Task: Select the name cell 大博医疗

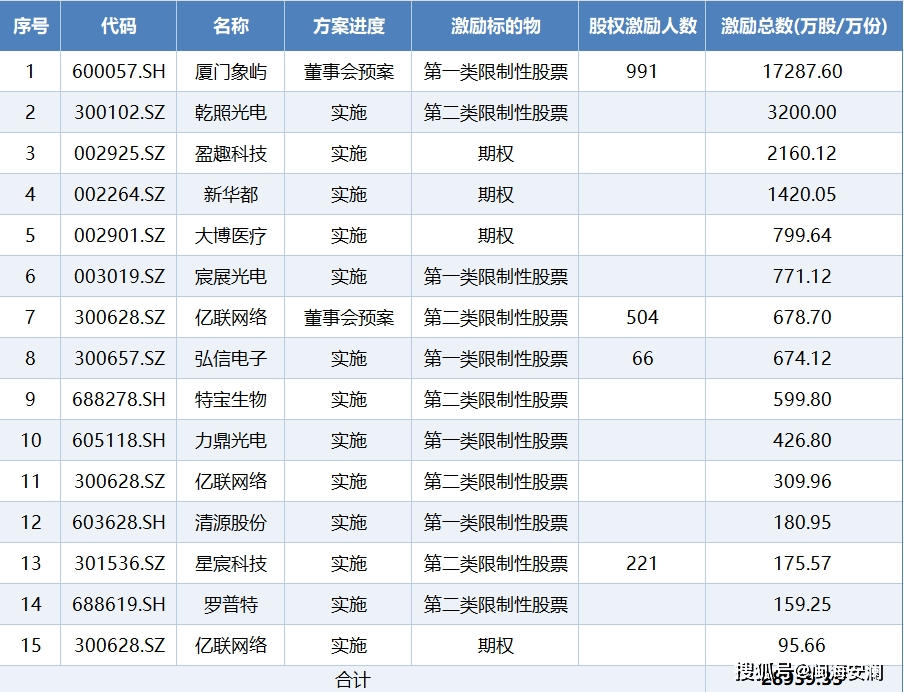Action: pyautogui.click(x=231, y=235)
